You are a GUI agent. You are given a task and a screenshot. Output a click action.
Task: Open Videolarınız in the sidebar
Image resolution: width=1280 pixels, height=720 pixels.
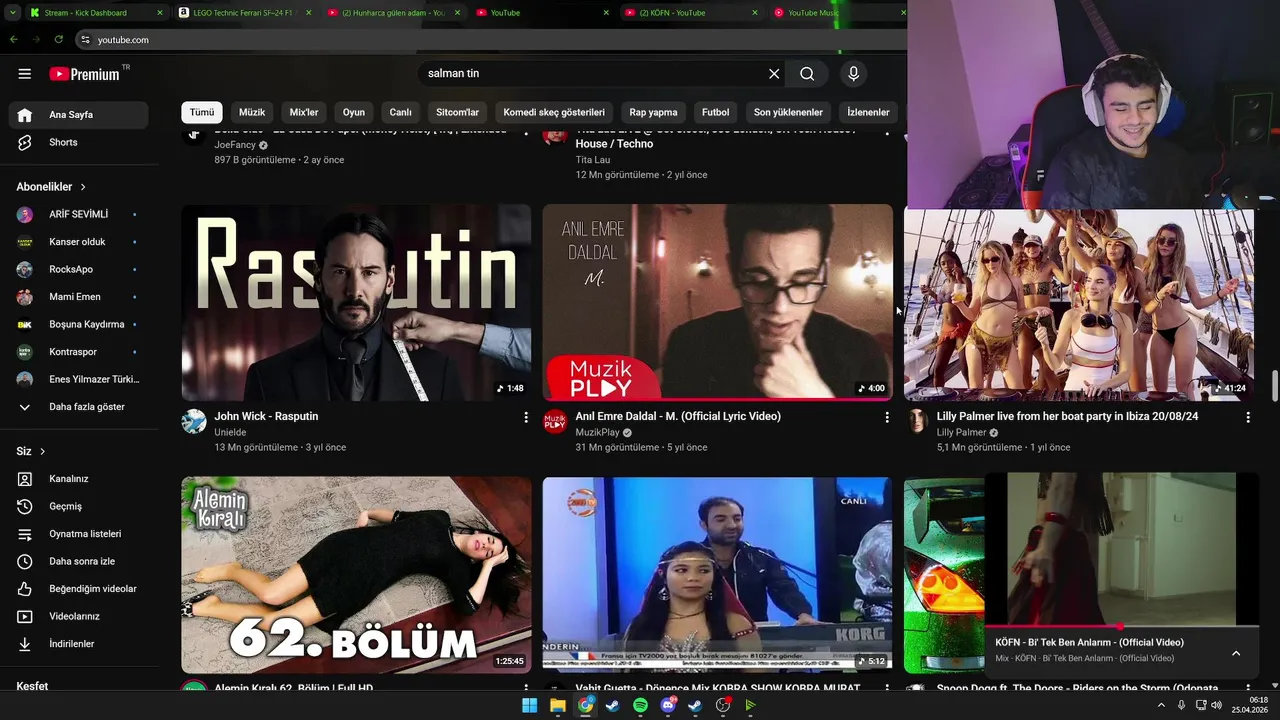[78, 616]
